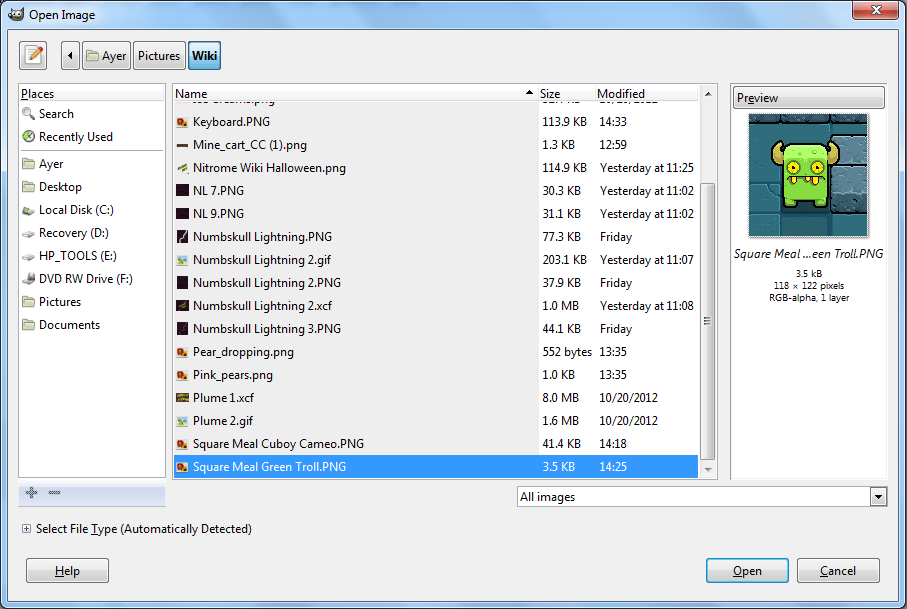The height and width of the screenshot is (609, 907).
Task: Select the Pink_pears.png file name
Action: point(233,375)
